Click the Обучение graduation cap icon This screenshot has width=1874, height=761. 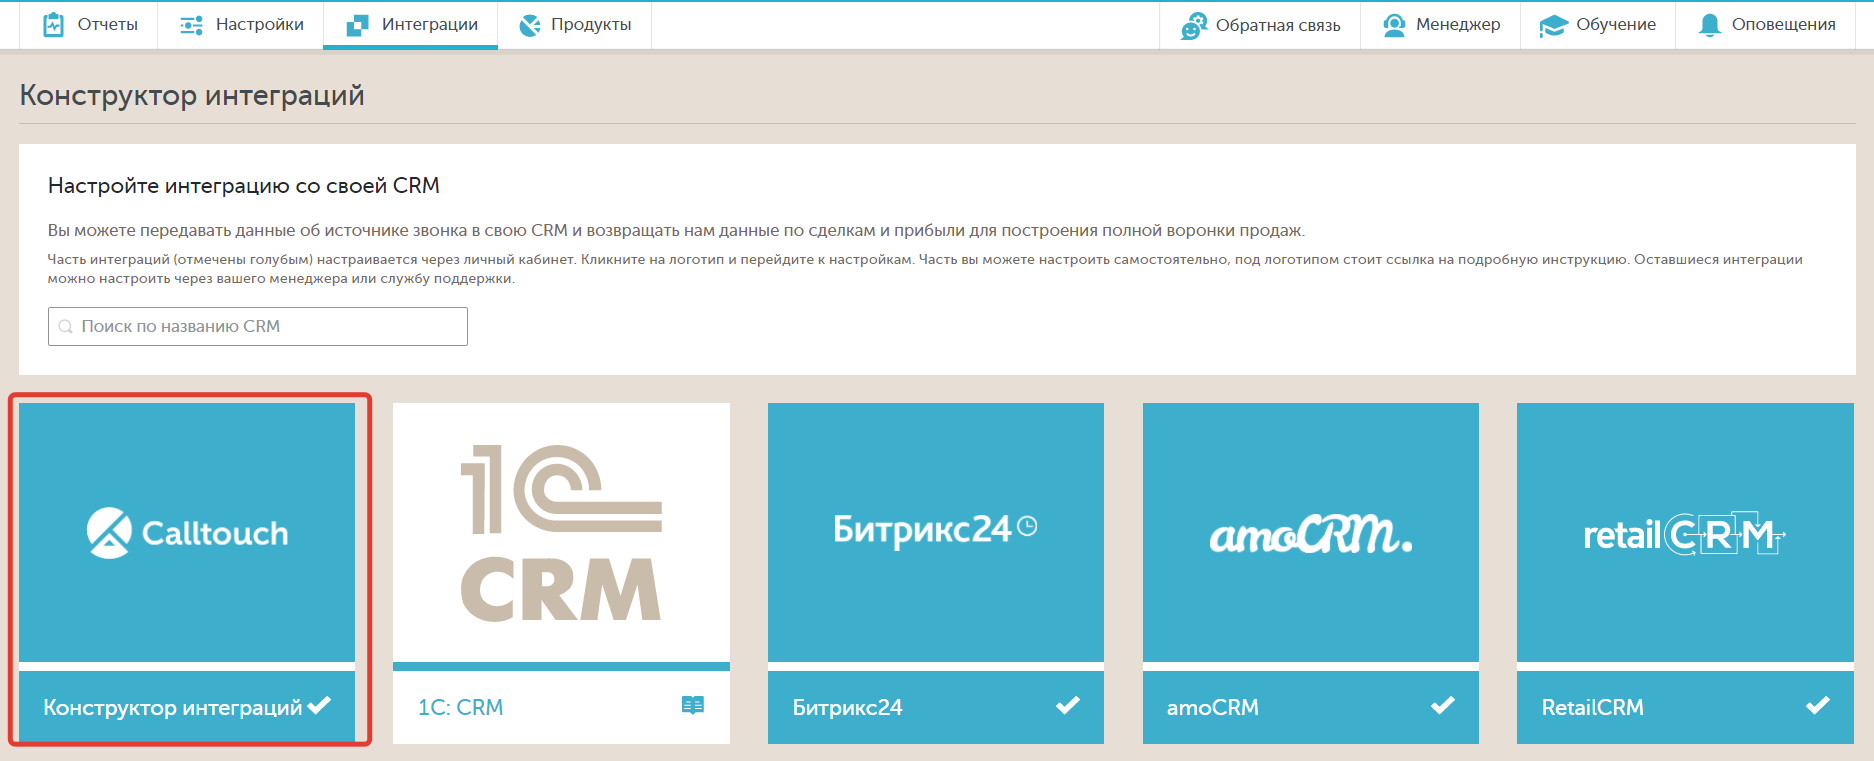click(1553, 26)
